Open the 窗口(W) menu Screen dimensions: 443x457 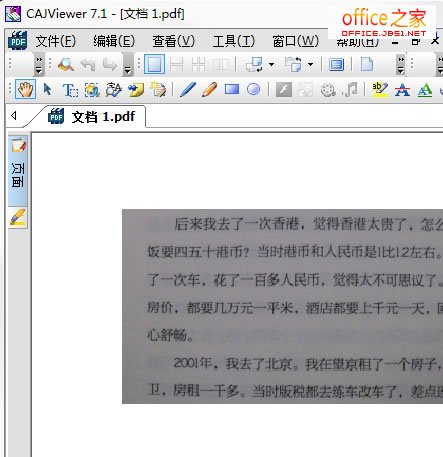pyautogui.click(x=295, y=41)
